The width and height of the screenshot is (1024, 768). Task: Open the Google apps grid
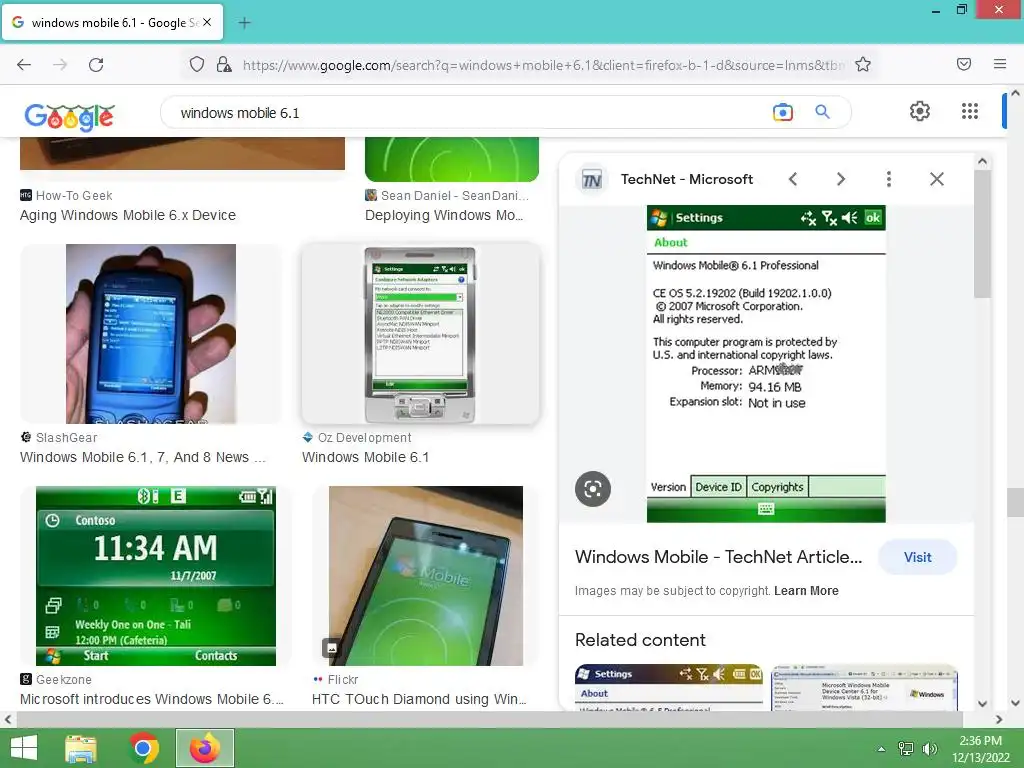coord(970,111)
